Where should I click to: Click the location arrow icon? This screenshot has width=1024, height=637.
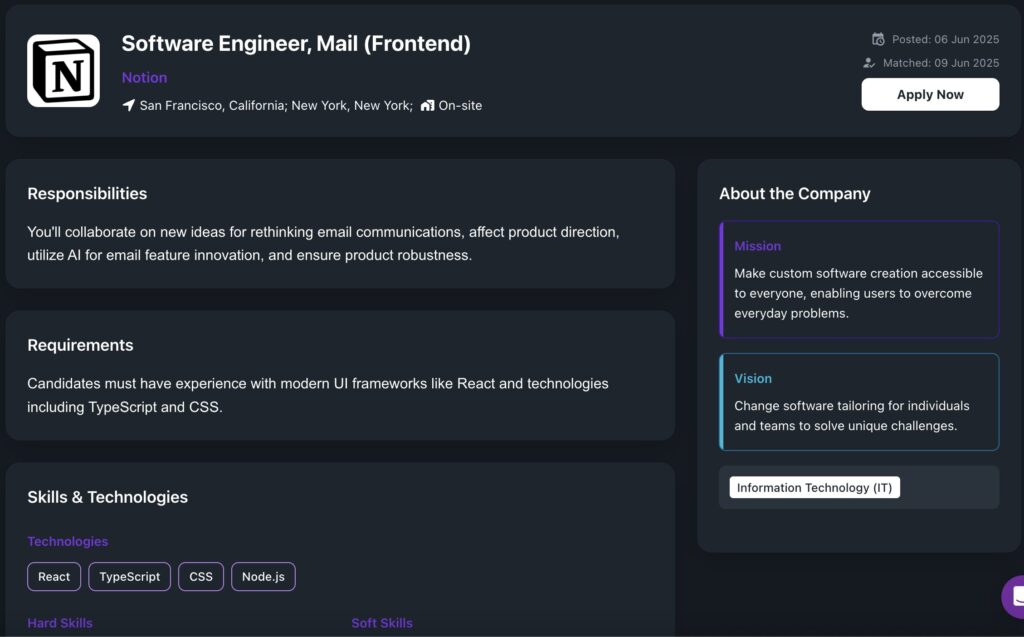pos(129,105)
